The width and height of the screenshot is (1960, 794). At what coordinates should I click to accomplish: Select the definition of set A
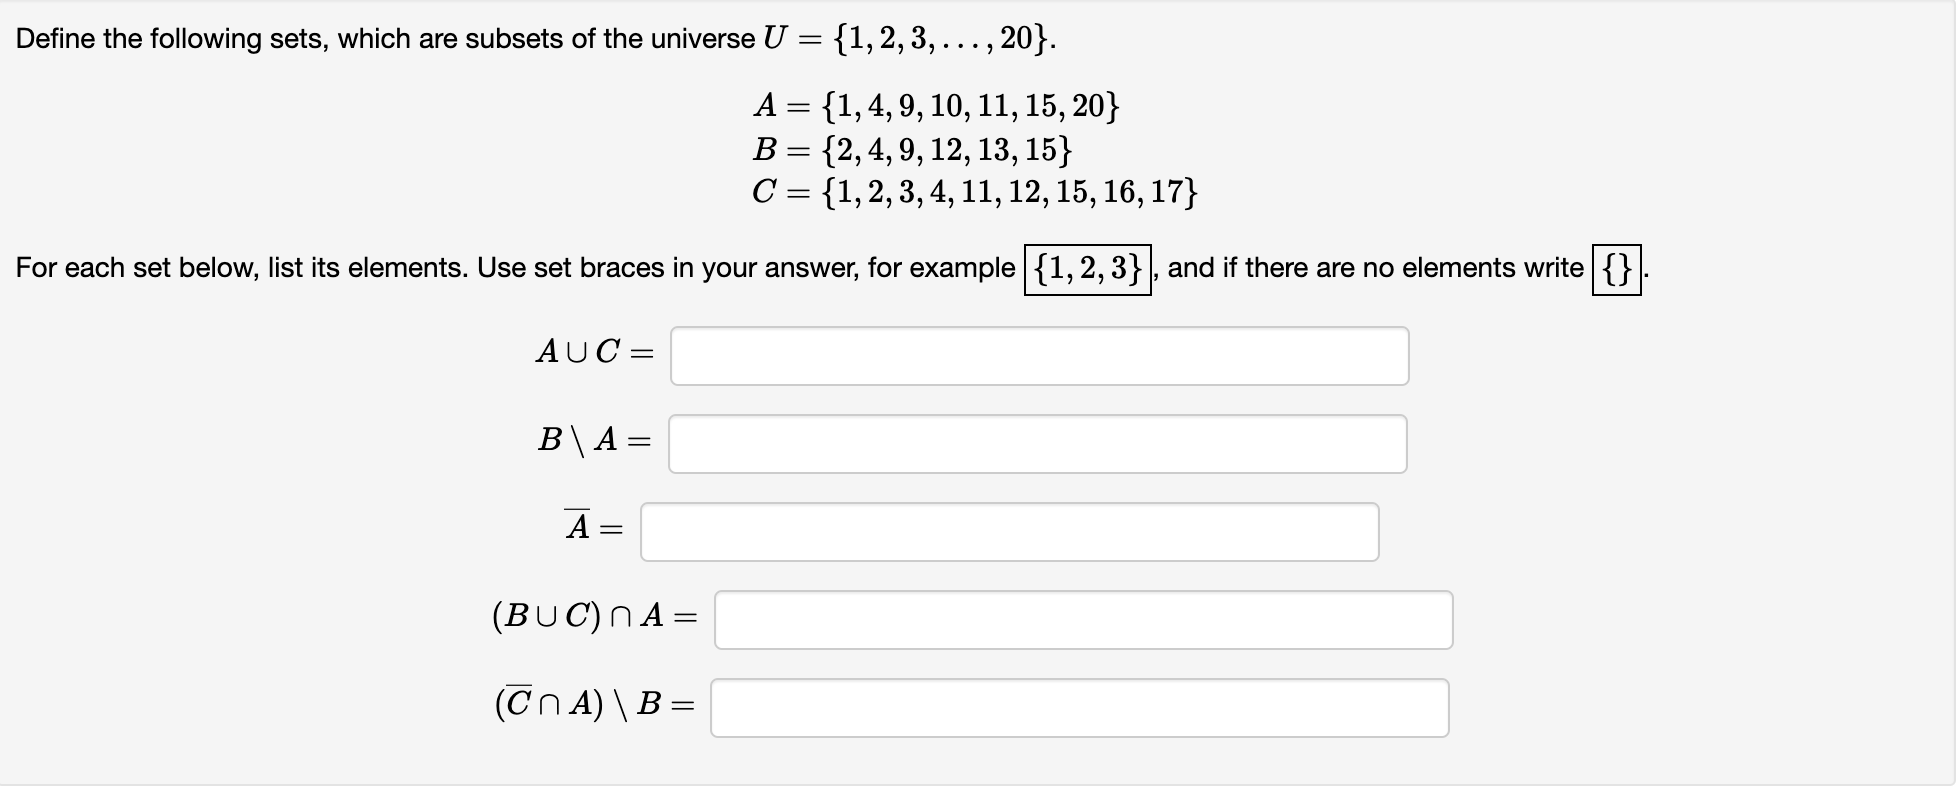click(938, 104)
